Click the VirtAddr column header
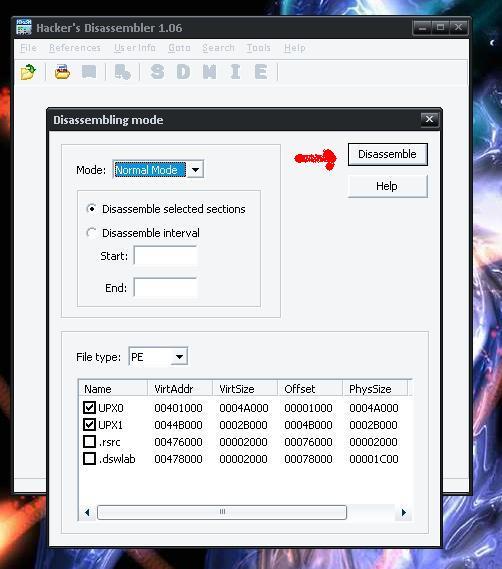Screen dimensions: 502x569 pyautogui.click(x=180, y=389)
